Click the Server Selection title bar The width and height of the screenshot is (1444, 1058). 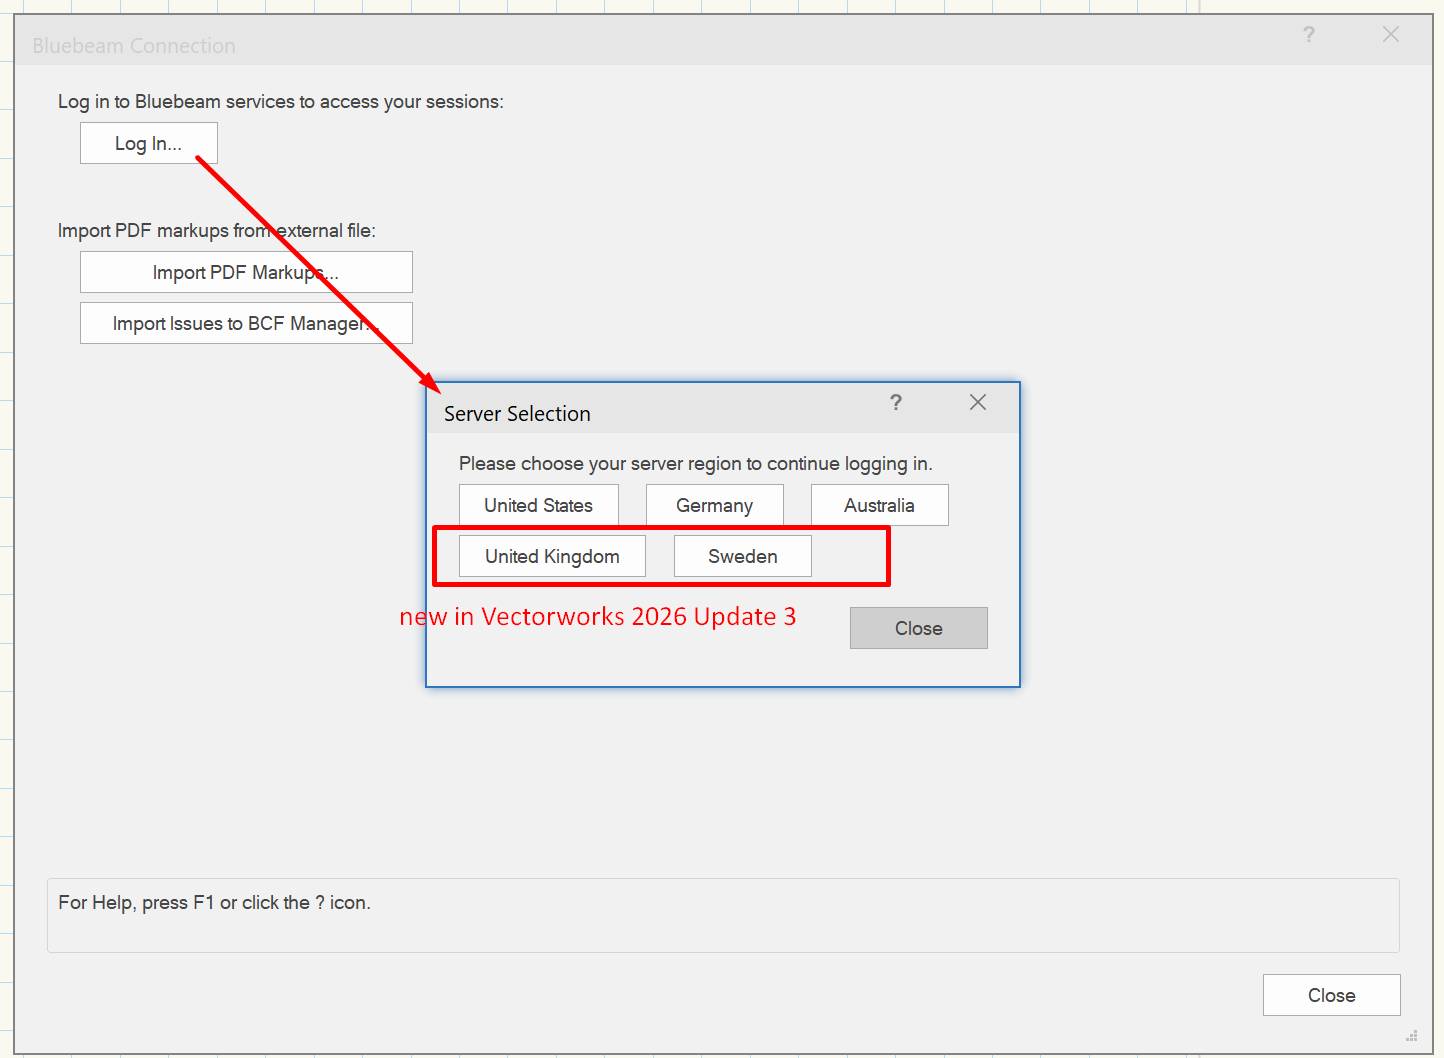pos(650,413)
